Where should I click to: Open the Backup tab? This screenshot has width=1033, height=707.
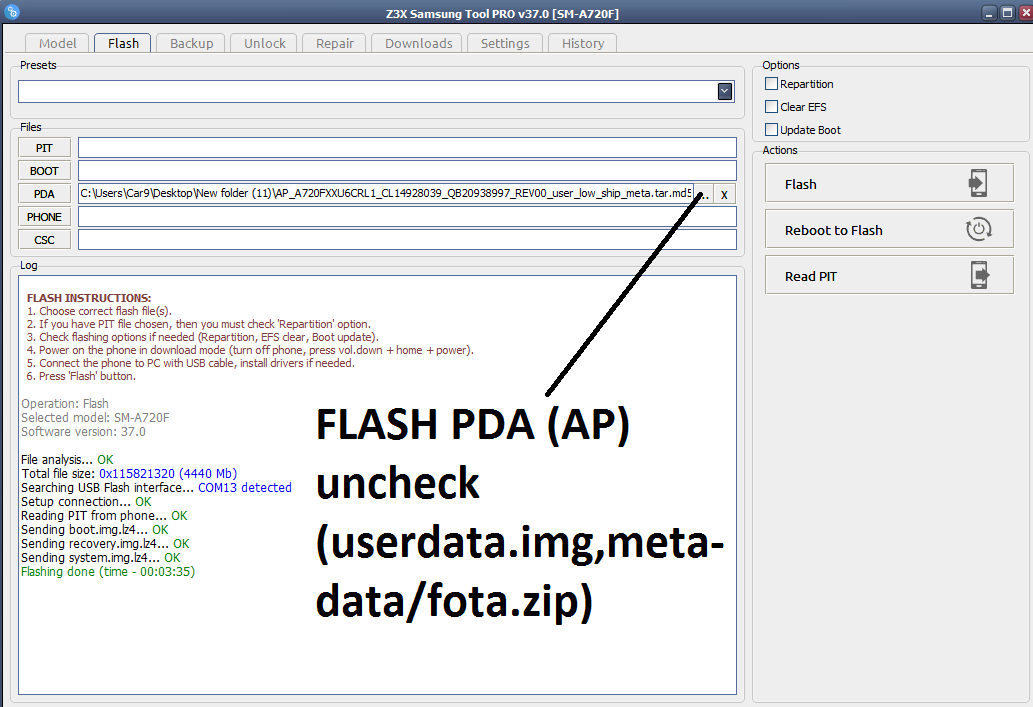(192, 43)
